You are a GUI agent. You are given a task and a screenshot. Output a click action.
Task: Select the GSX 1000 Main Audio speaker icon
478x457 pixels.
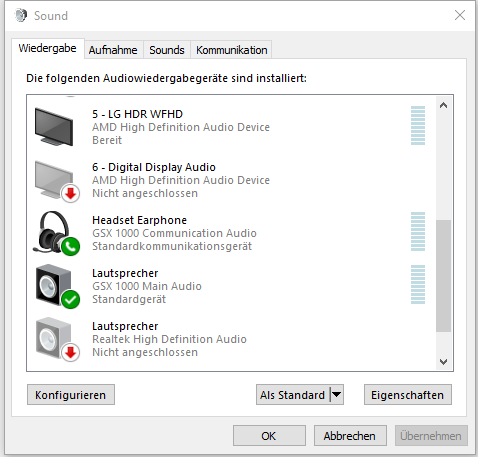tap(54, 285)
